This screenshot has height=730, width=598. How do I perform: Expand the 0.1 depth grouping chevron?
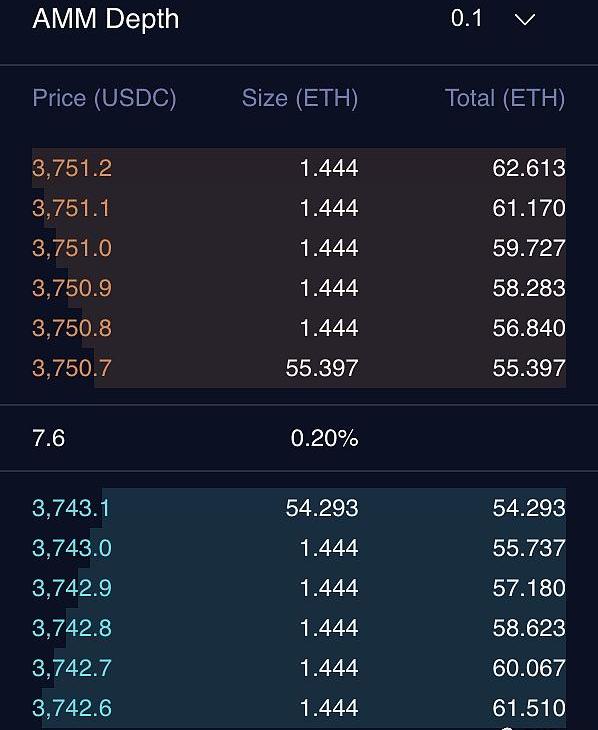tap(524, 20)
